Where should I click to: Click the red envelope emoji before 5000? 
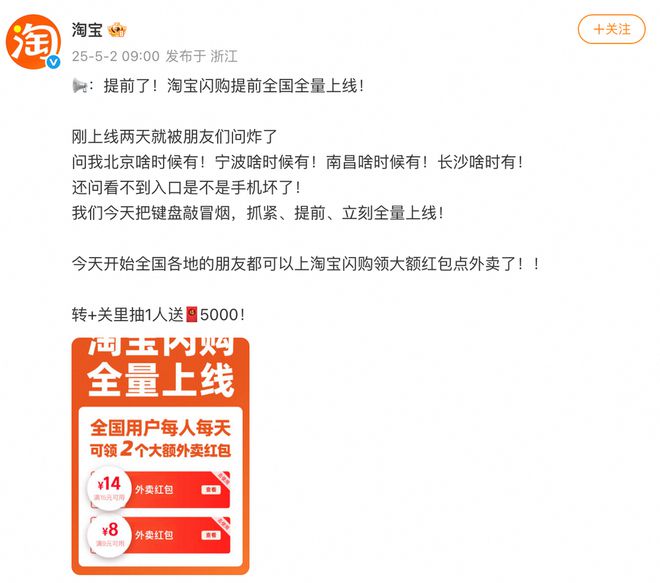[192, 314]
